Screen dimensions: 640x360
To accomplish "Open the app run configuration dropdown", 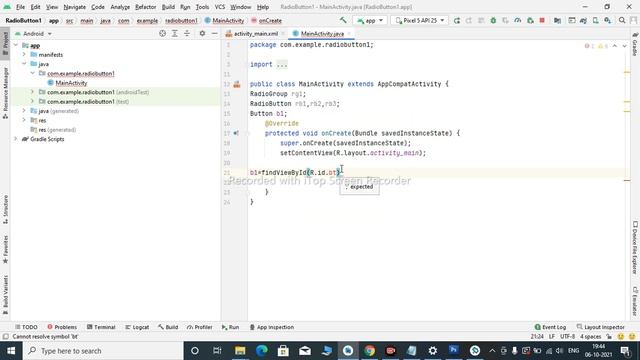I will (370, 20).
